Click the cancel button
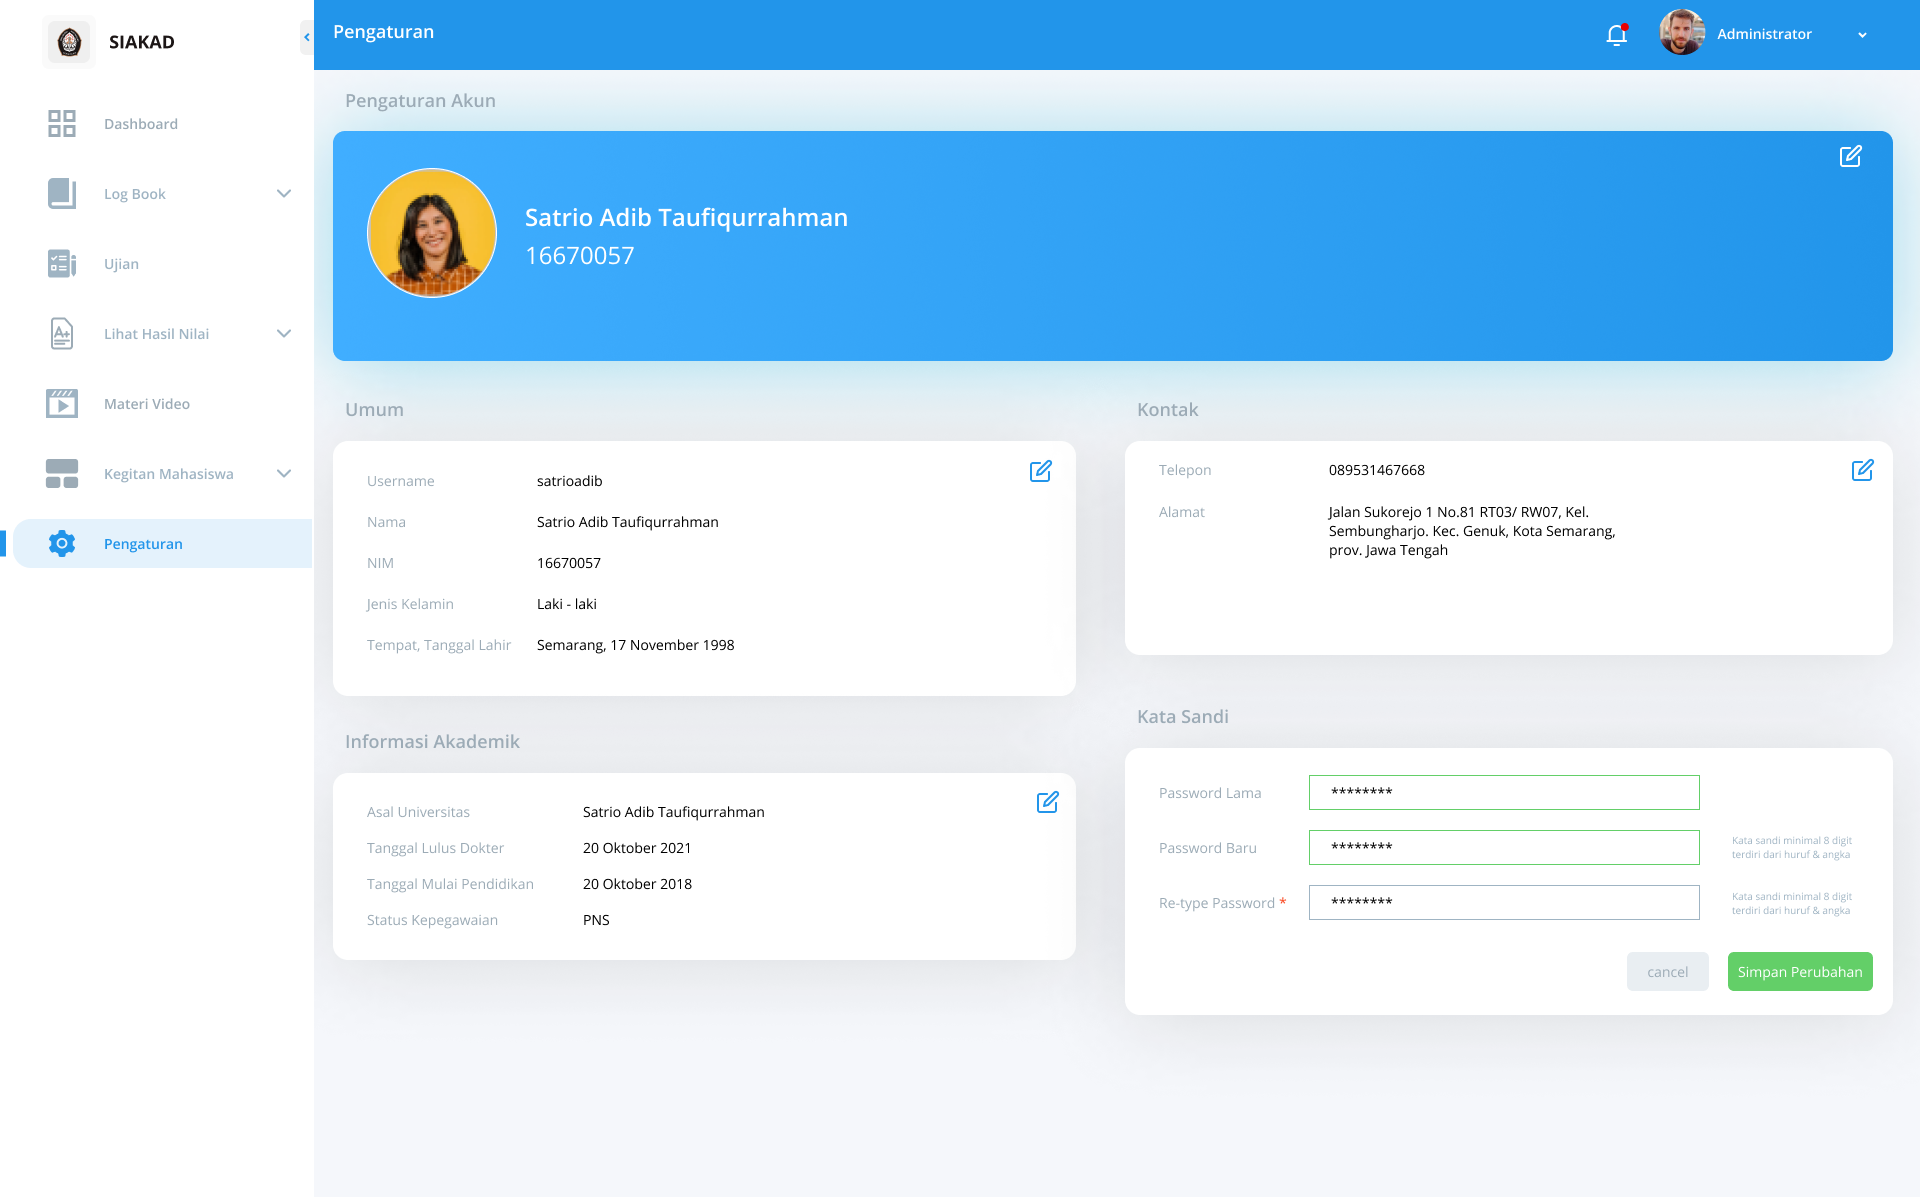Image resolution: width=1920 pixels, height=1197 pixels. pos(1667,972)
